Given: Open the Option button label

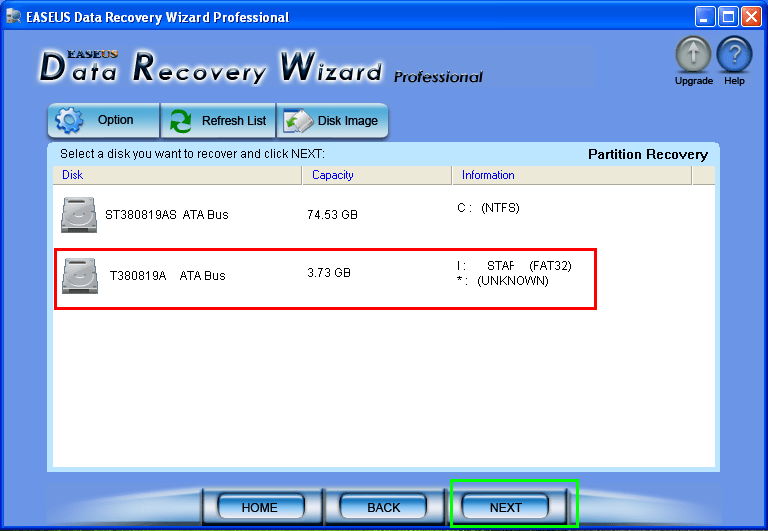Looking at the screenshot, I should tap(115, 120).
